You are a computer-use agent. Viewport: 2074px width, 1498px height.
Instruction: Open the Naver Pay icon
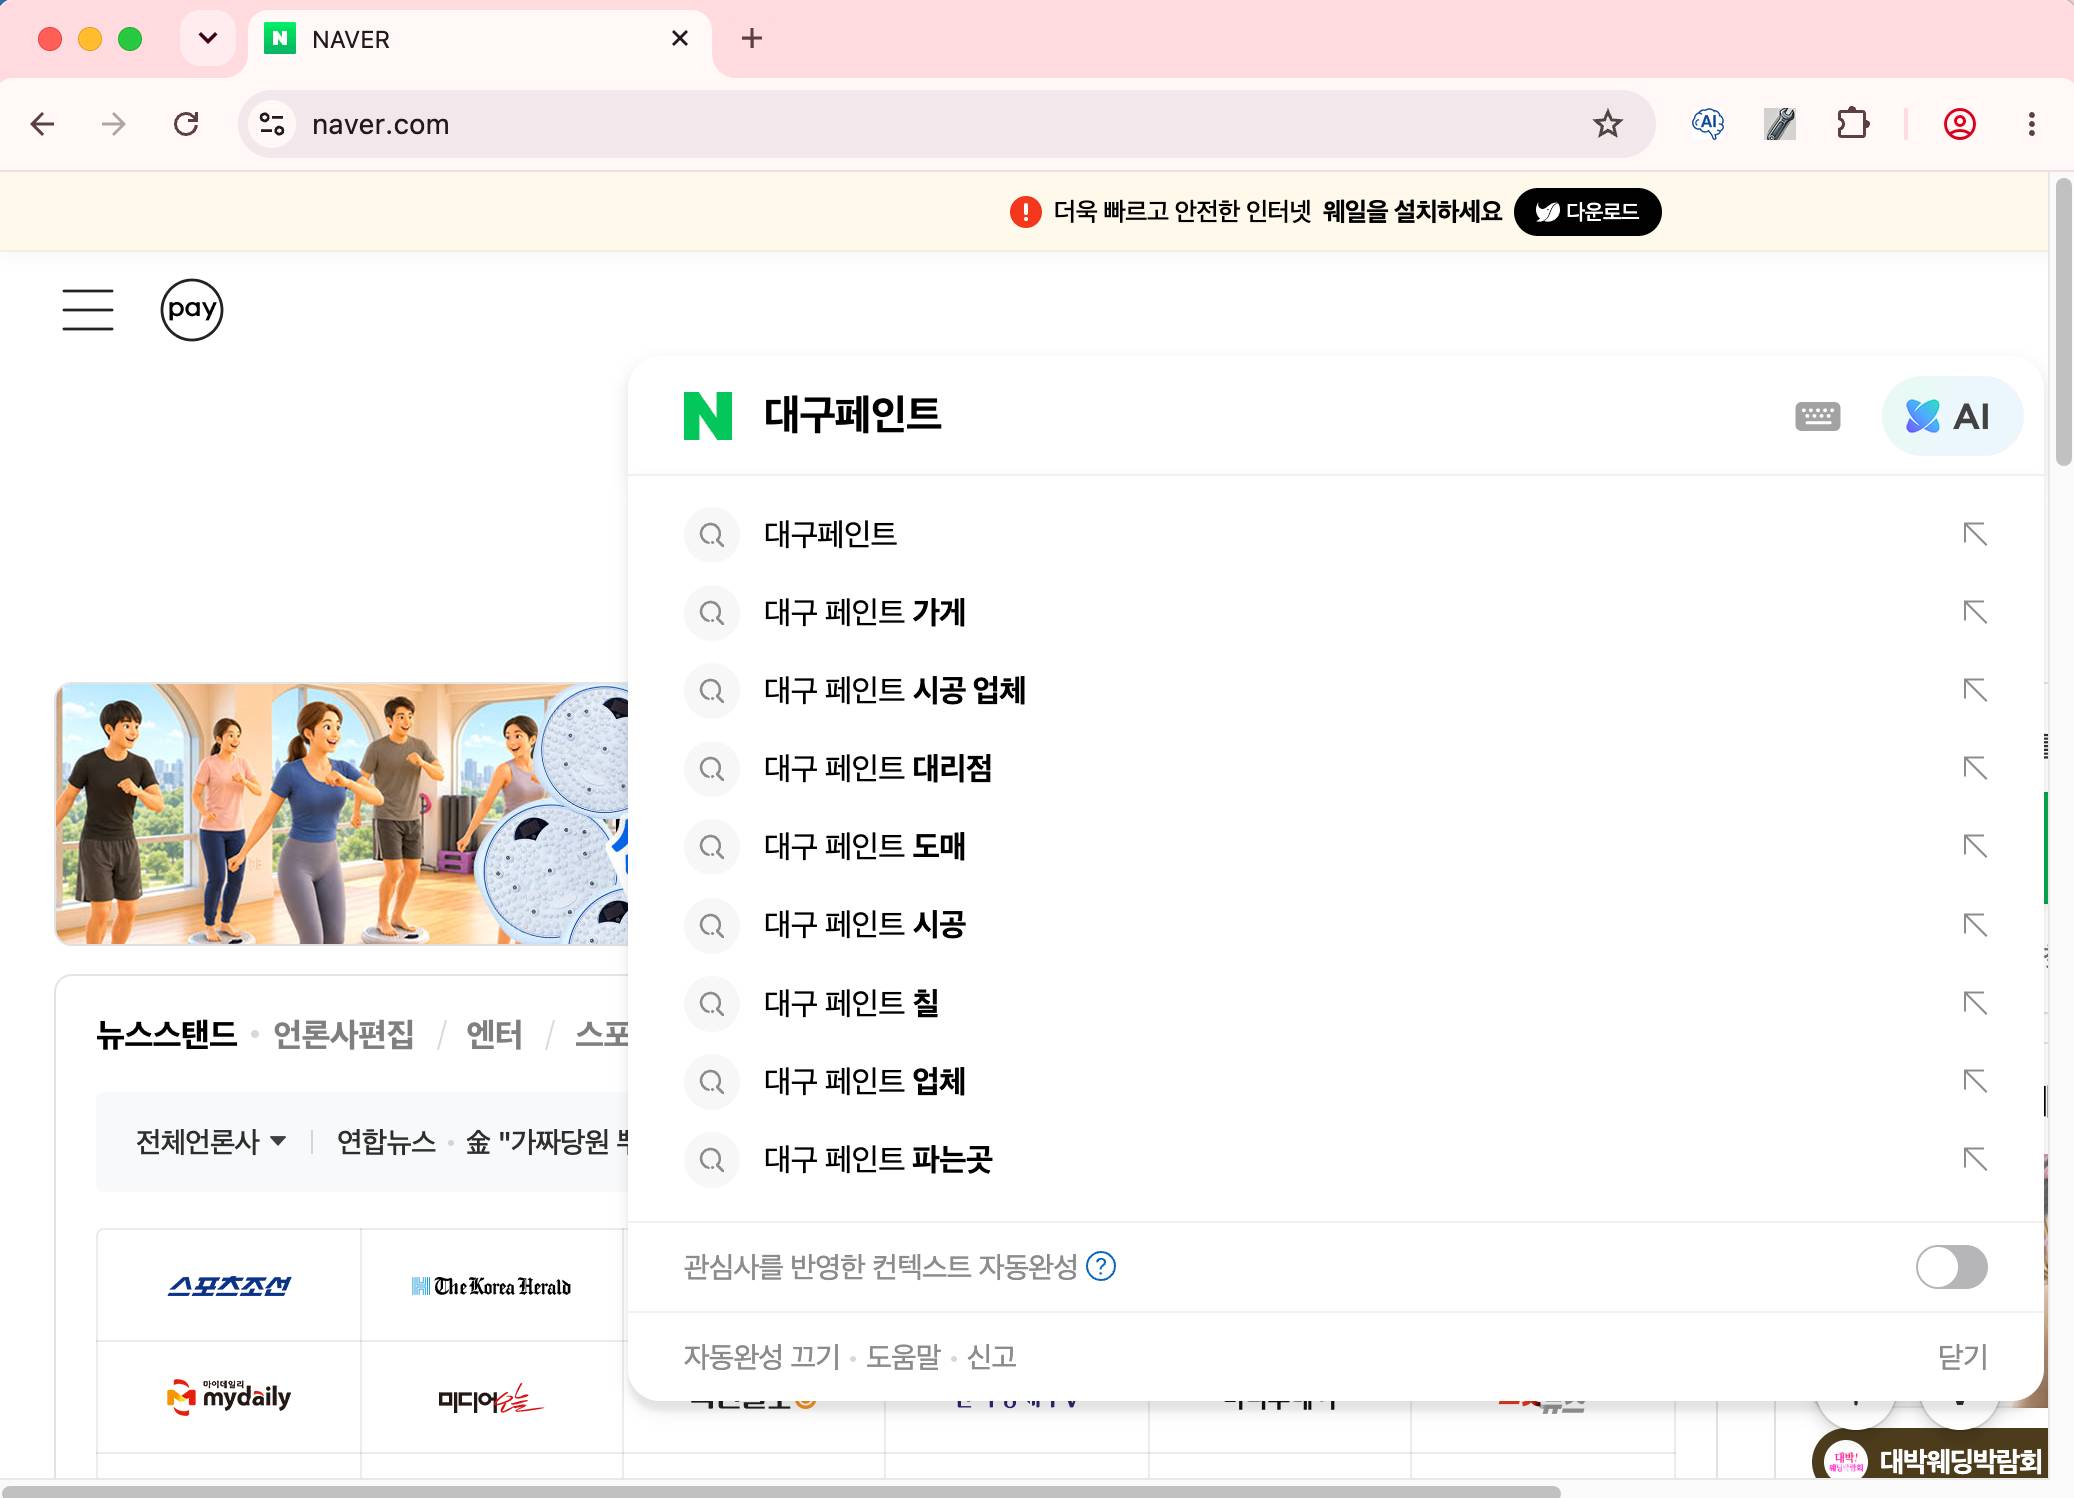click(192, 310)
